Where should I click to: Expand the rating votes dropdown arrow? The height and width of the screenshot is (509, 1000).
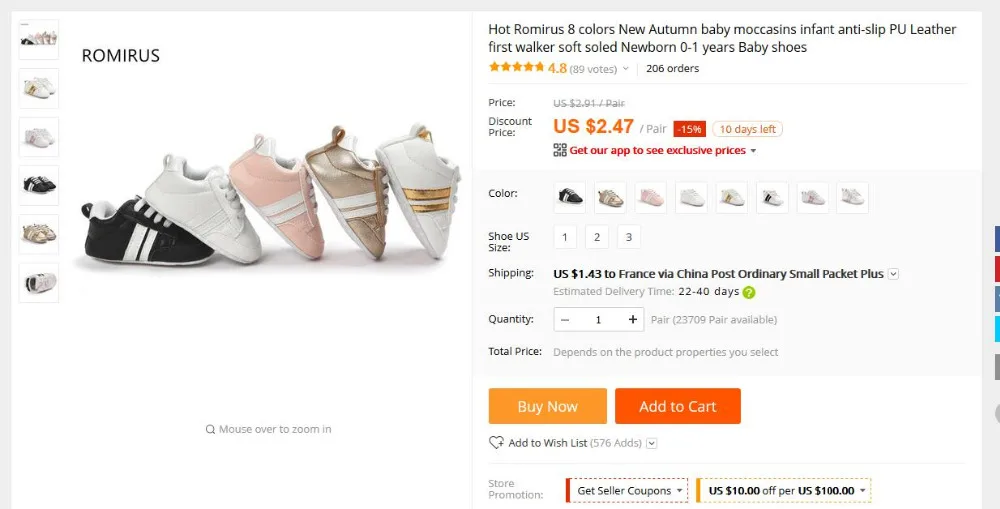pyautogui.click(x=626, y=69)
